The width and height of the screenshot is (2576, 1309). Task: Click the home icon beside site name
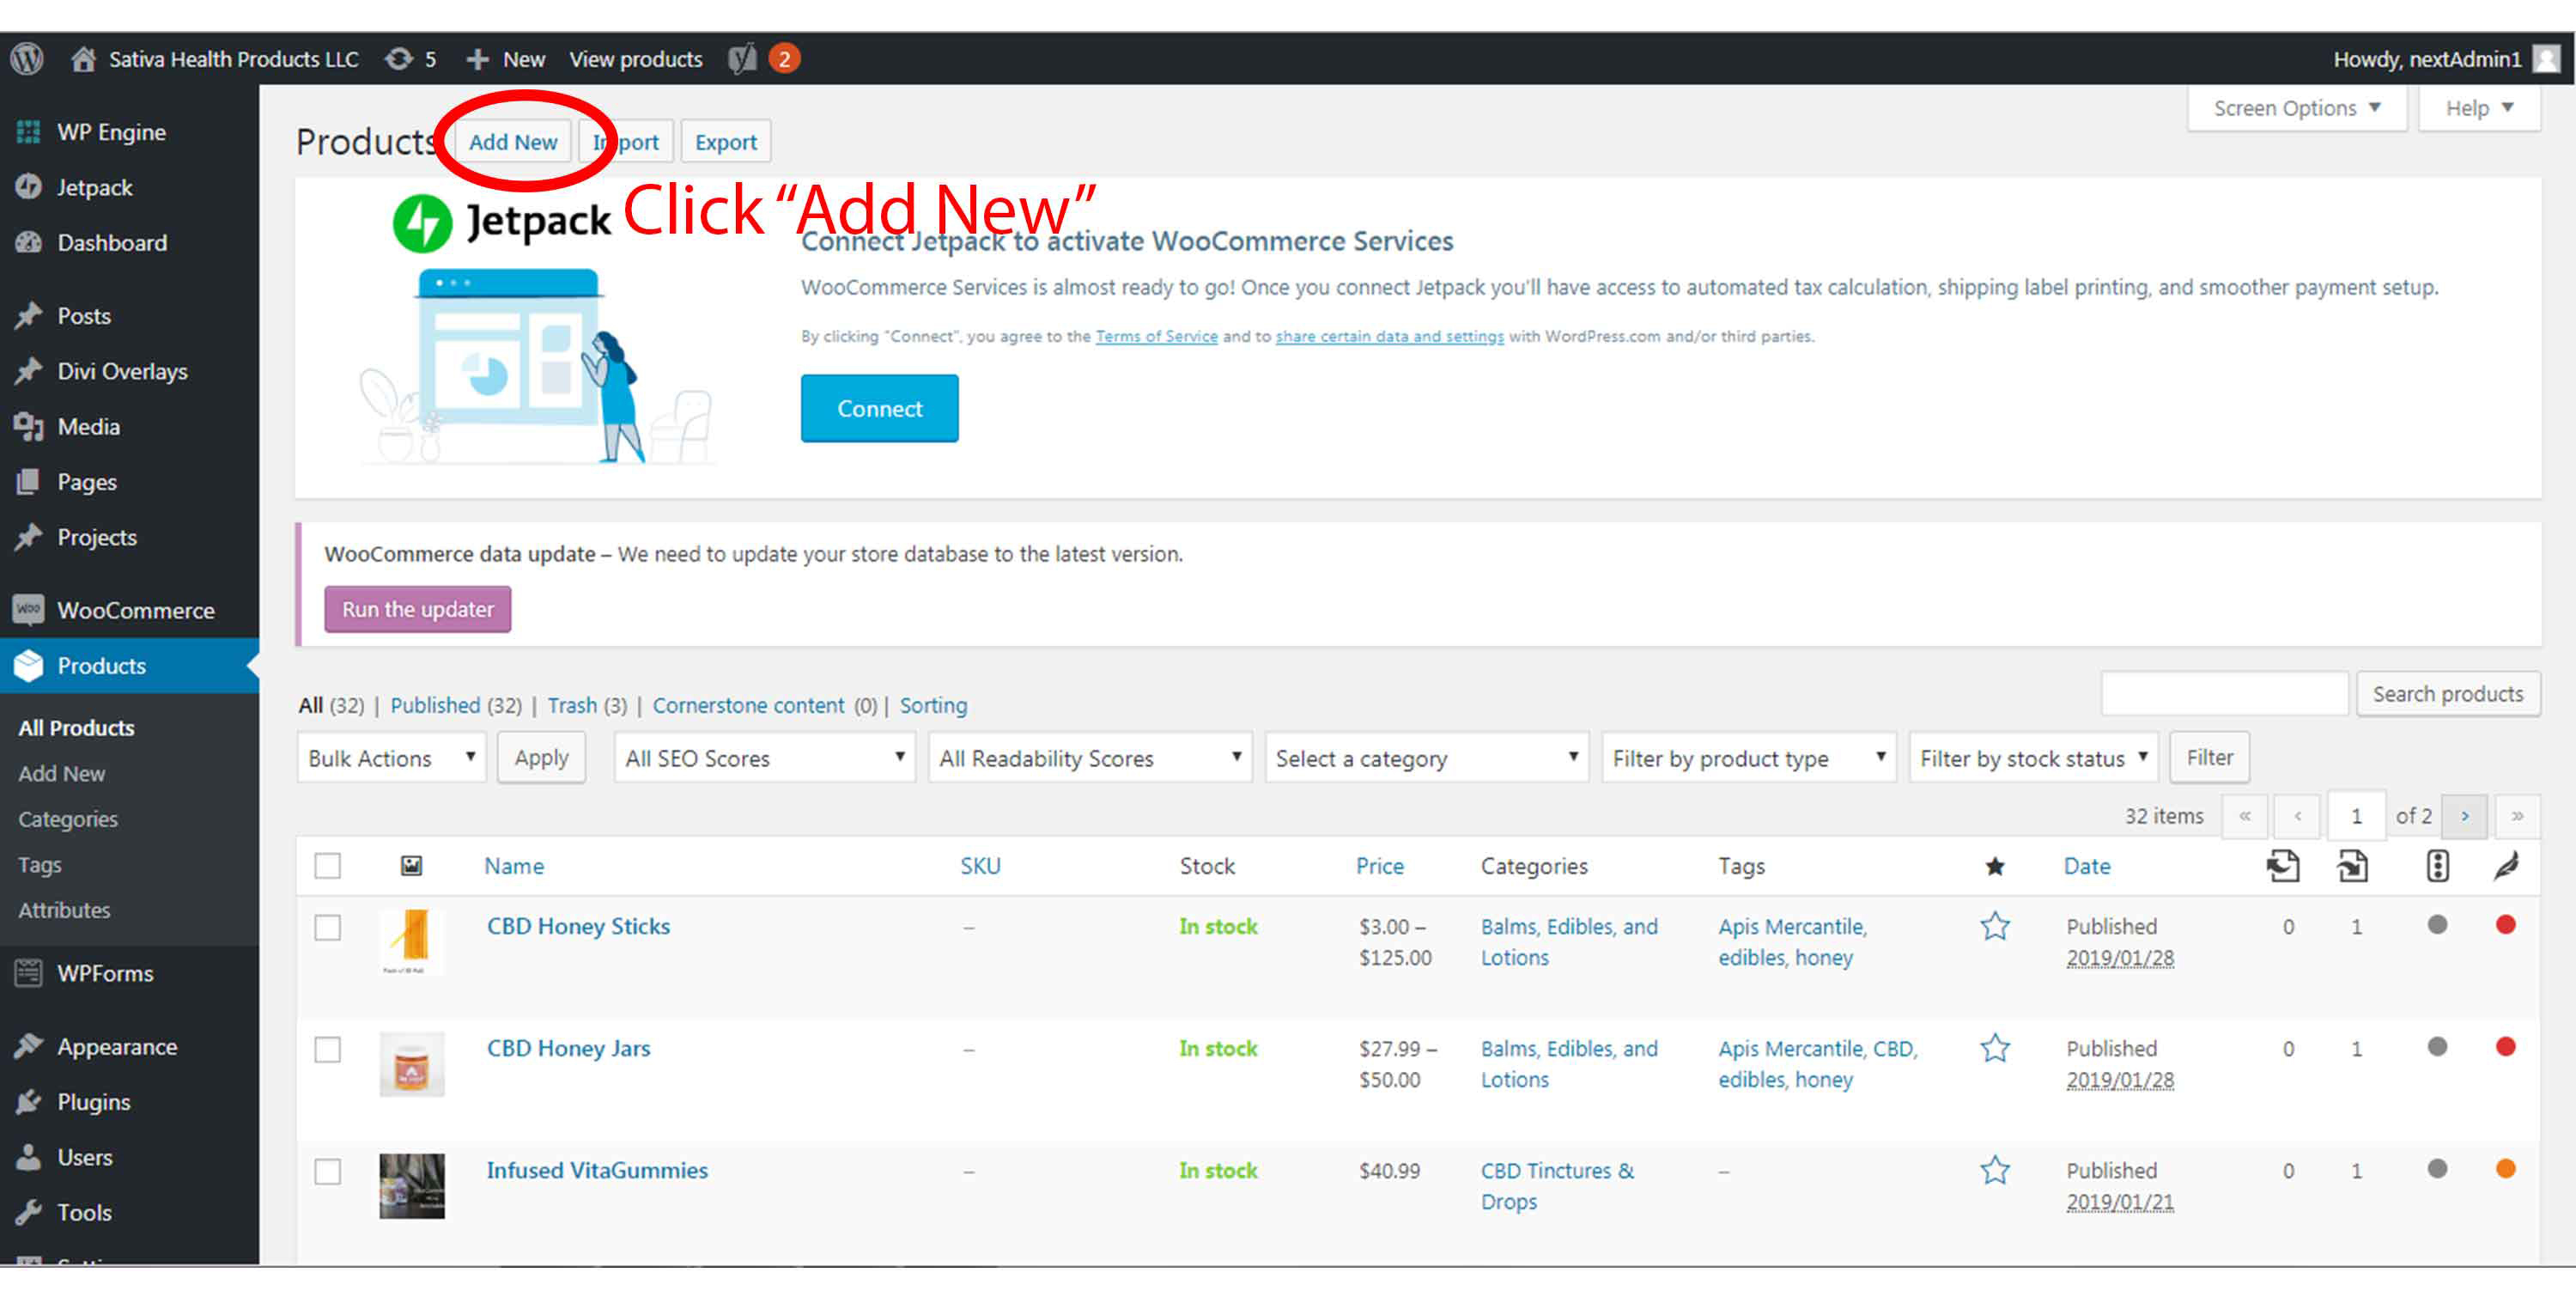point(84,59)
